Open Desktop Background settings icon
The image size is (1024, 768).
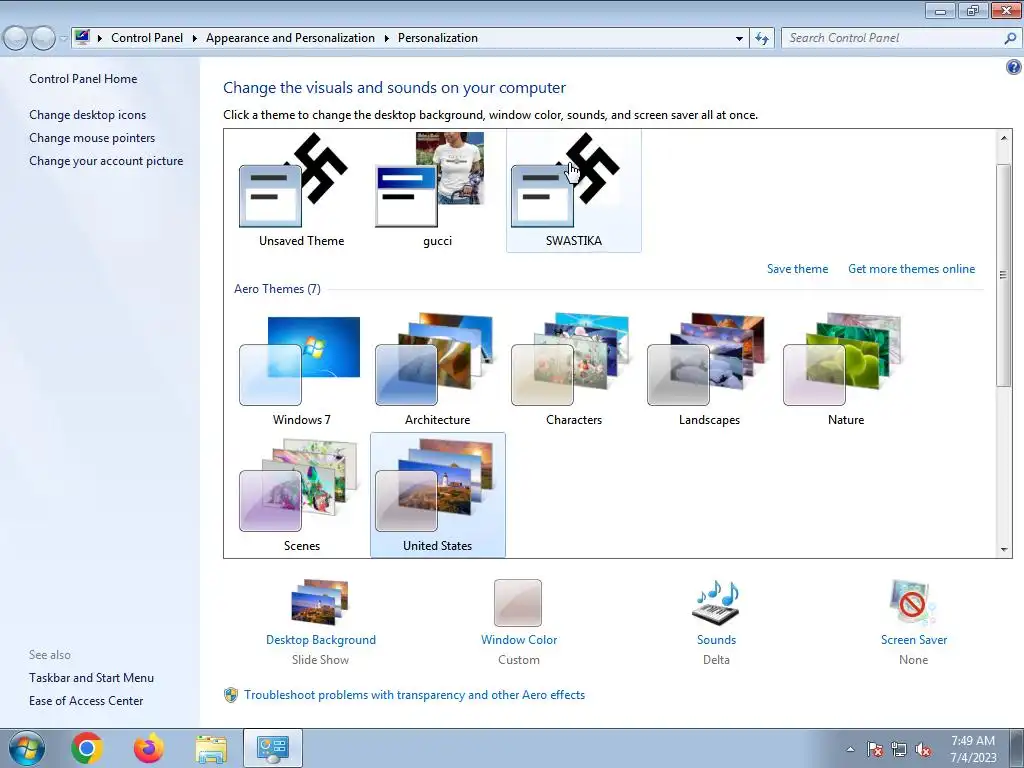(x=320, y=602)
